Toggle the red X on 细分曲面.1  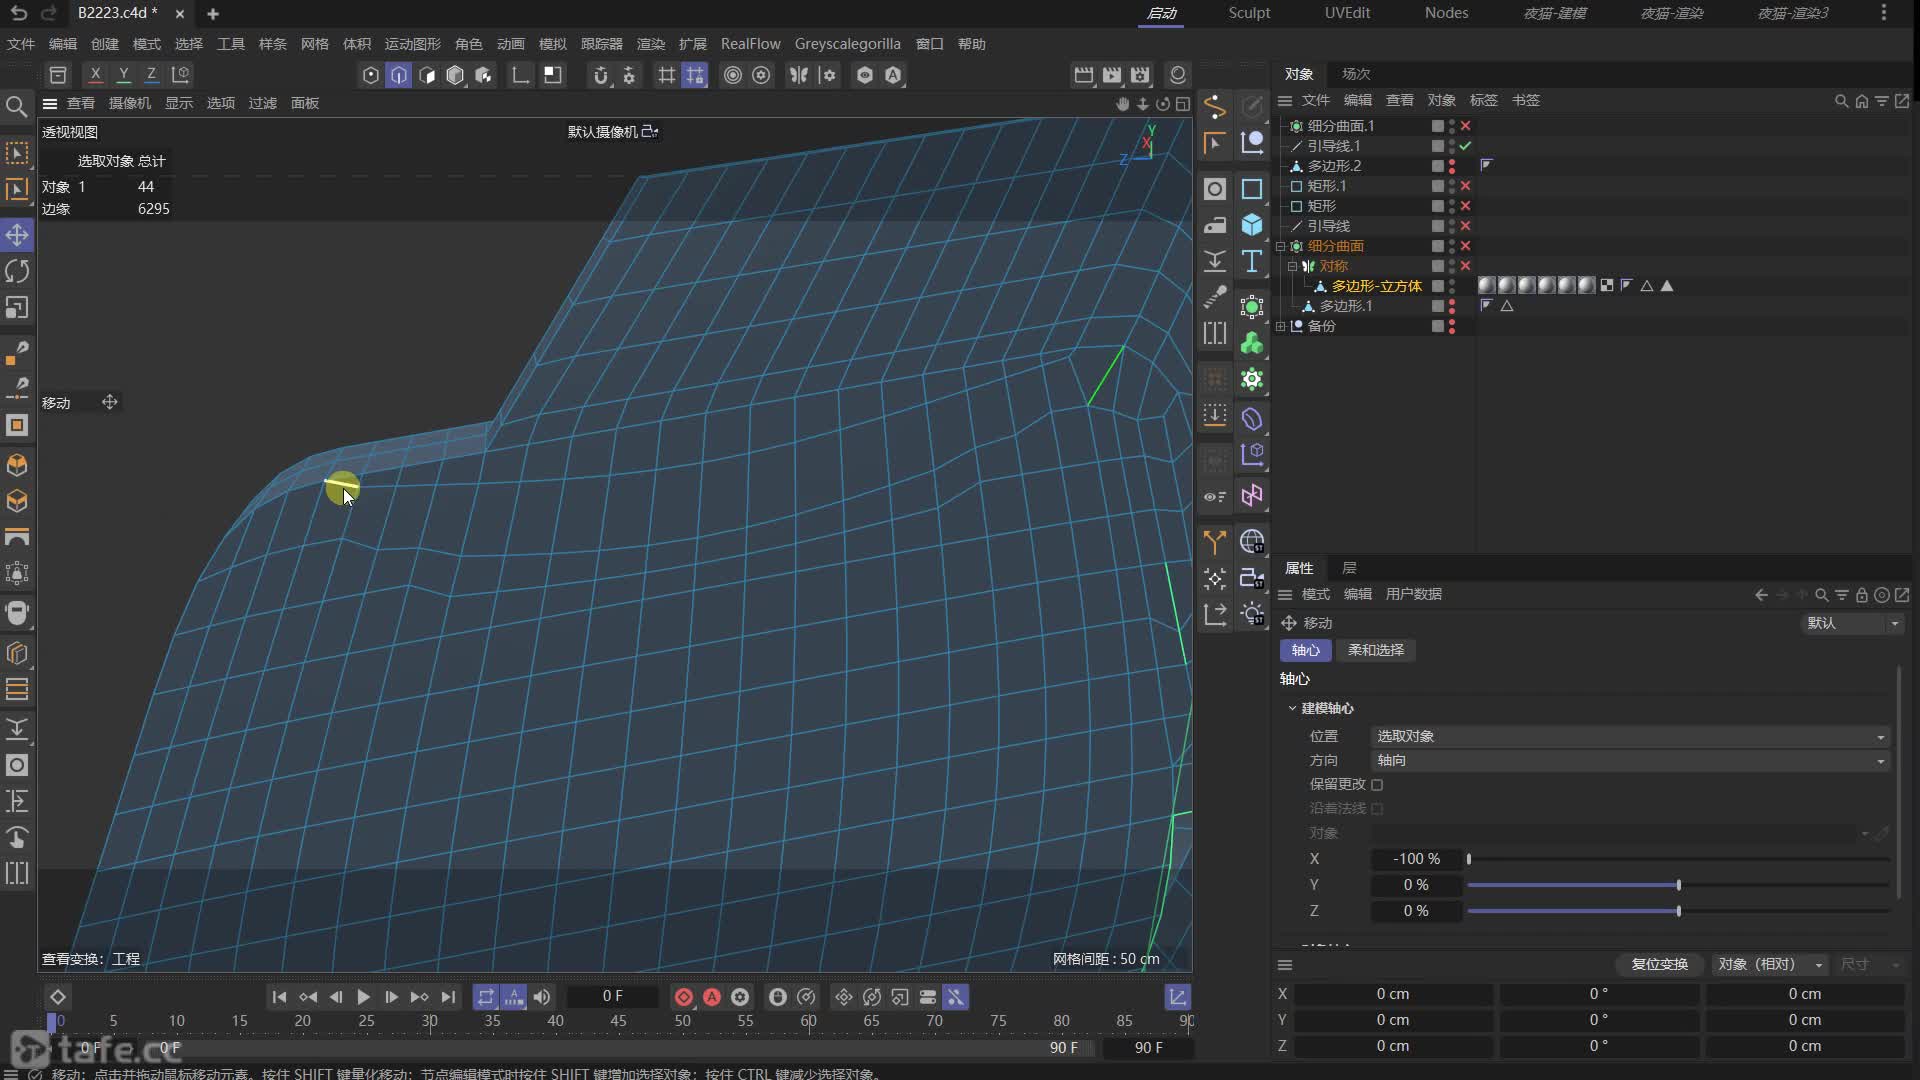click(1465, 126)
